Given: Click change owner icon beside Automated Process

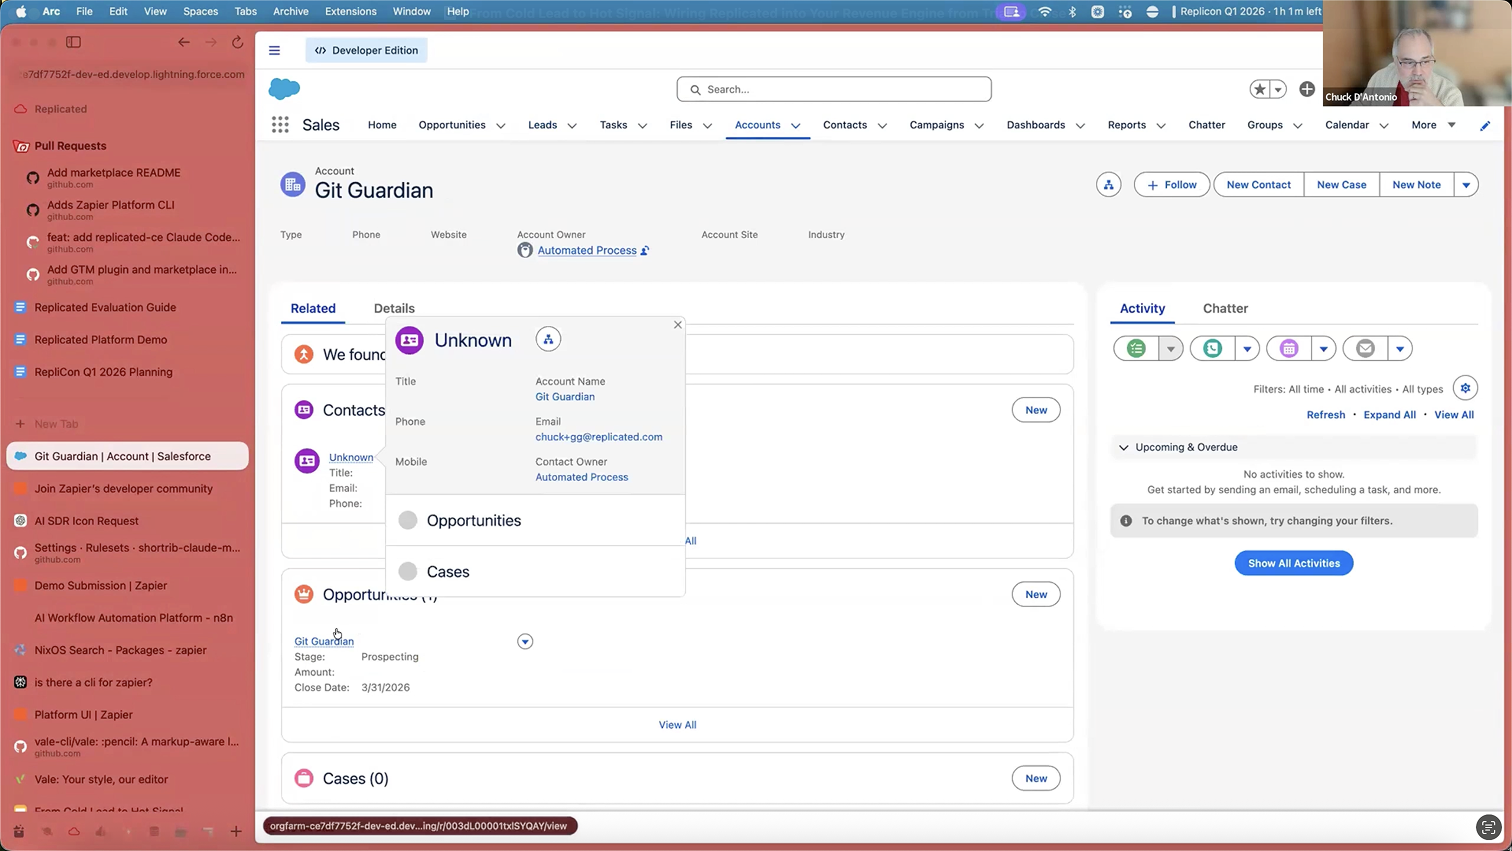Looking at the screenshot, I should 645,250.
